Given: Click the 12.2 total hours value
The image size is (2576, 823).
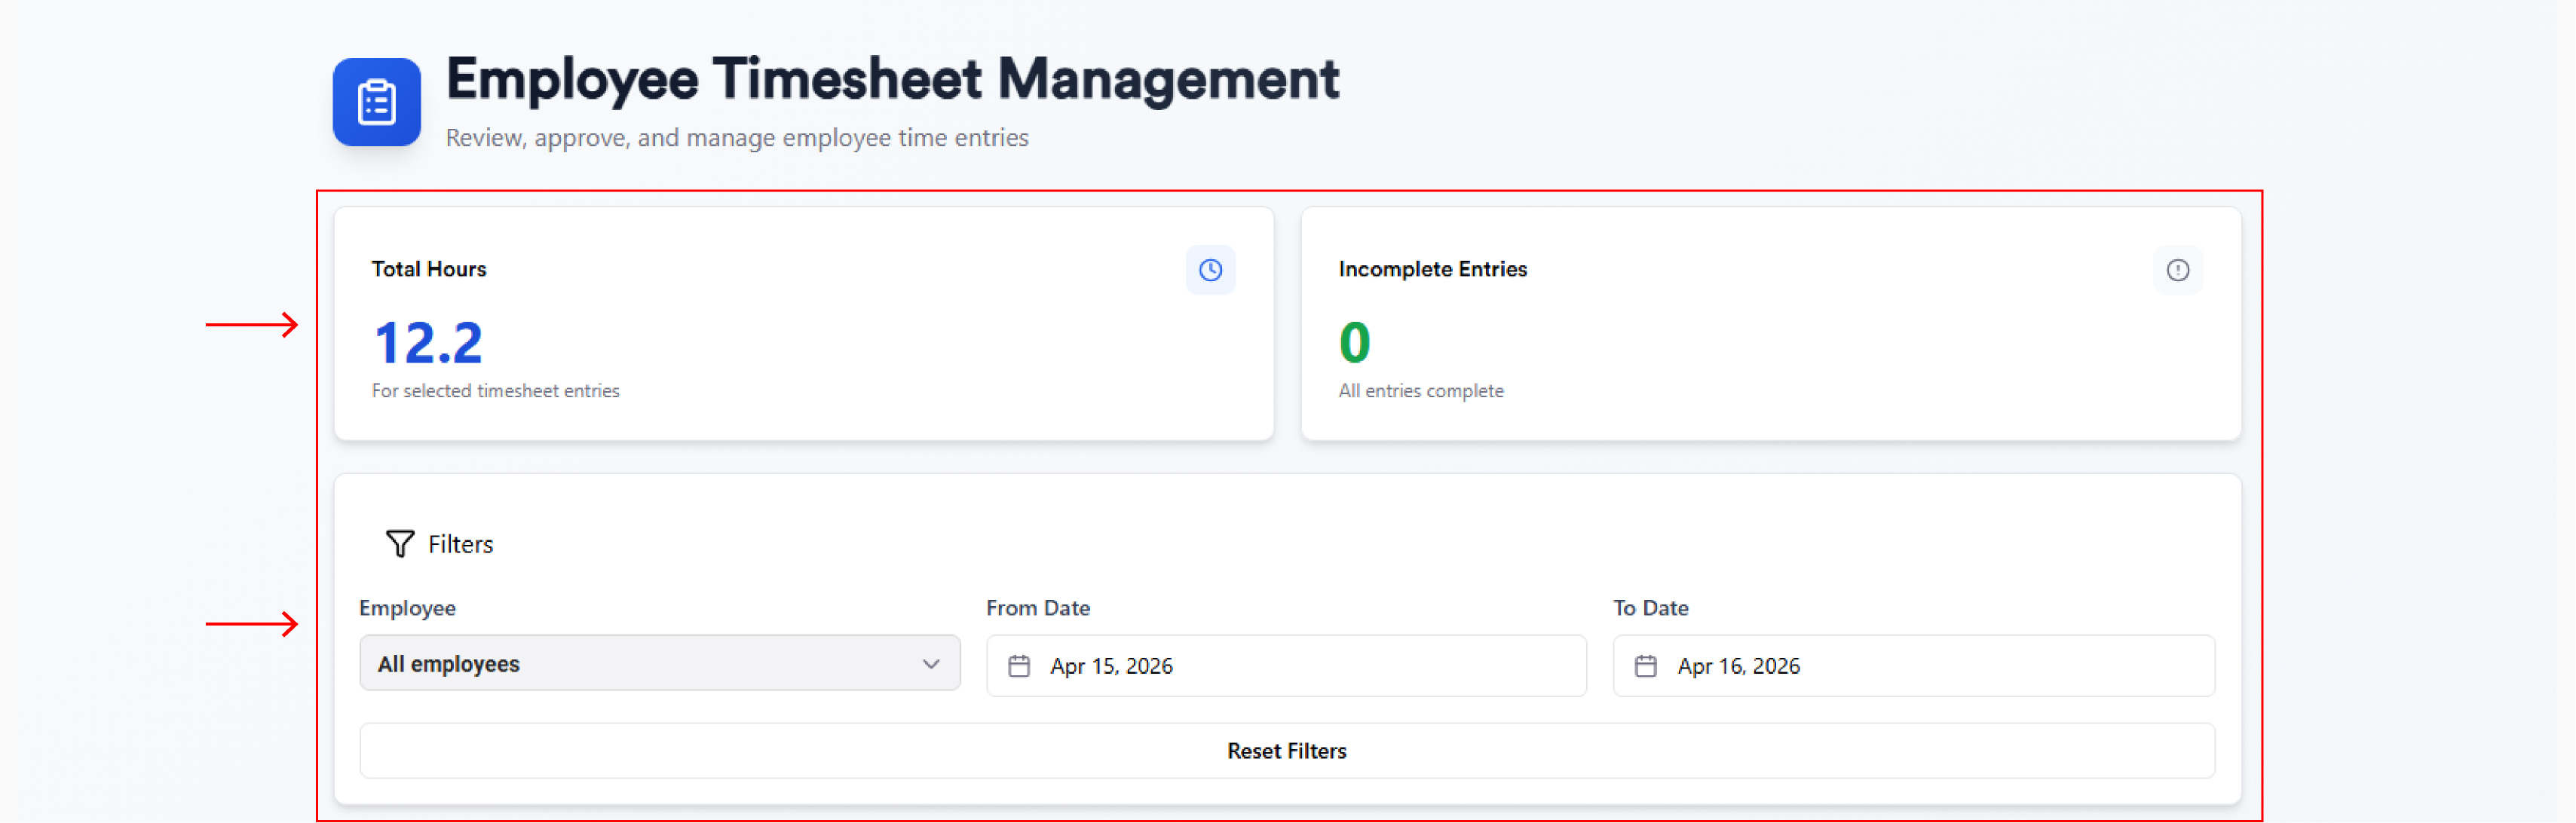Looking at the screenshot, I should point(428,343).
